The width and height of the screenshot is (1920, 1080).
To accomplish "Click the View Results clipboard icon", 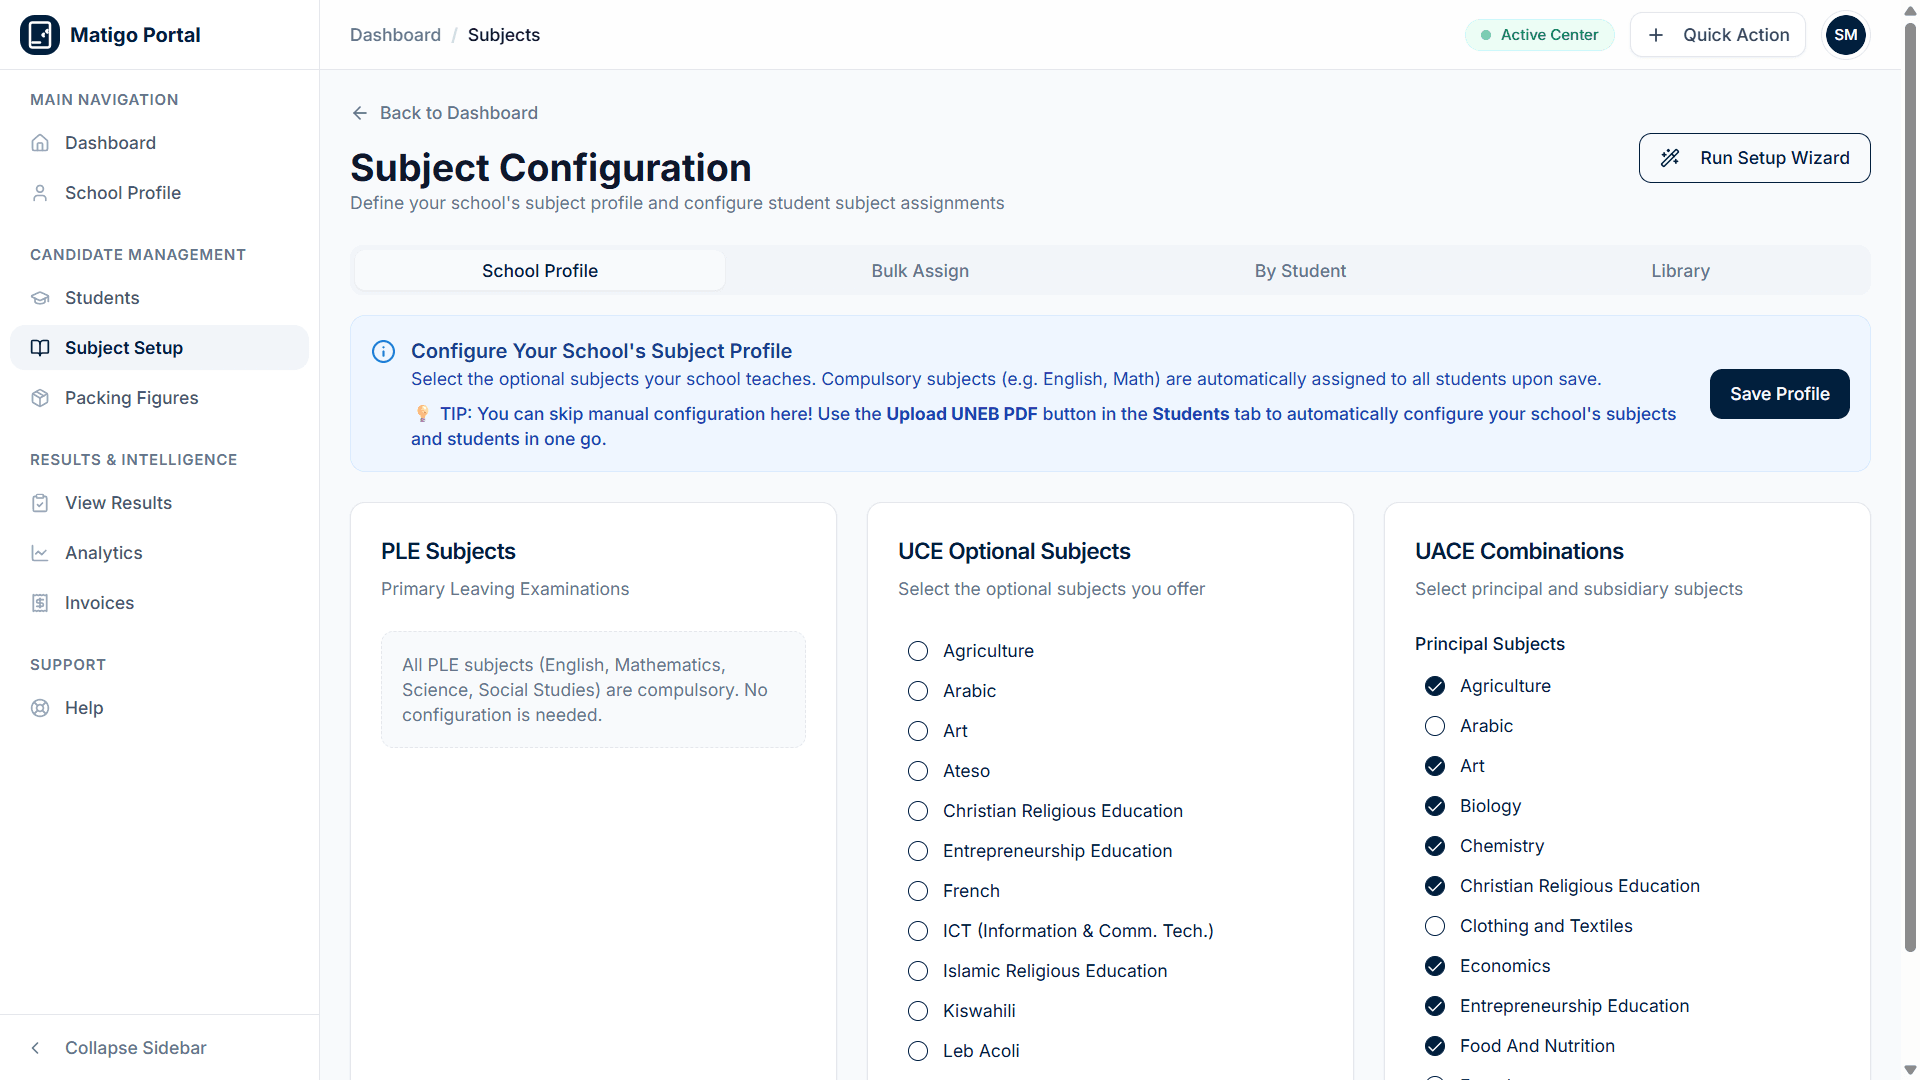I will pos(40,503).
